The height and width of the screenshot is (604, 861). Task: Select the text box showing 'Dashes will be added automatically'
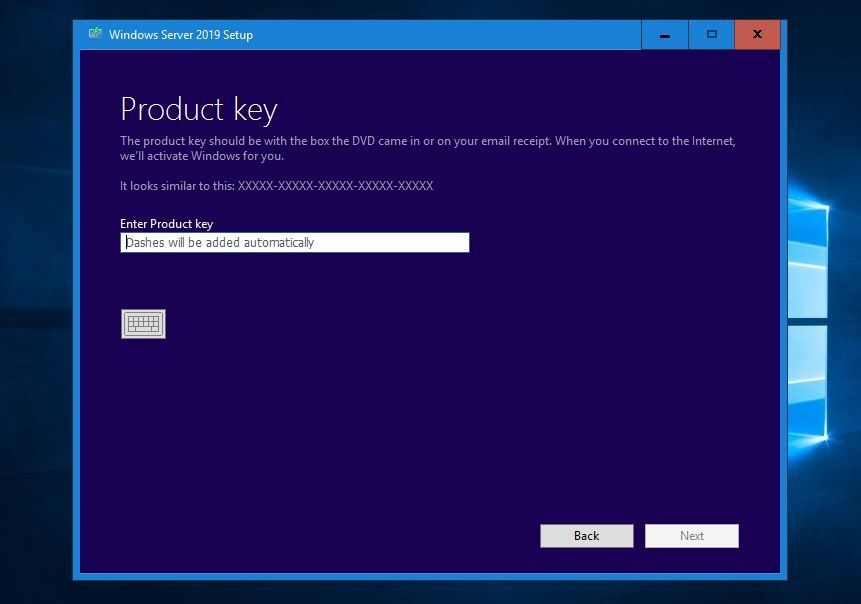click(294, 242)
